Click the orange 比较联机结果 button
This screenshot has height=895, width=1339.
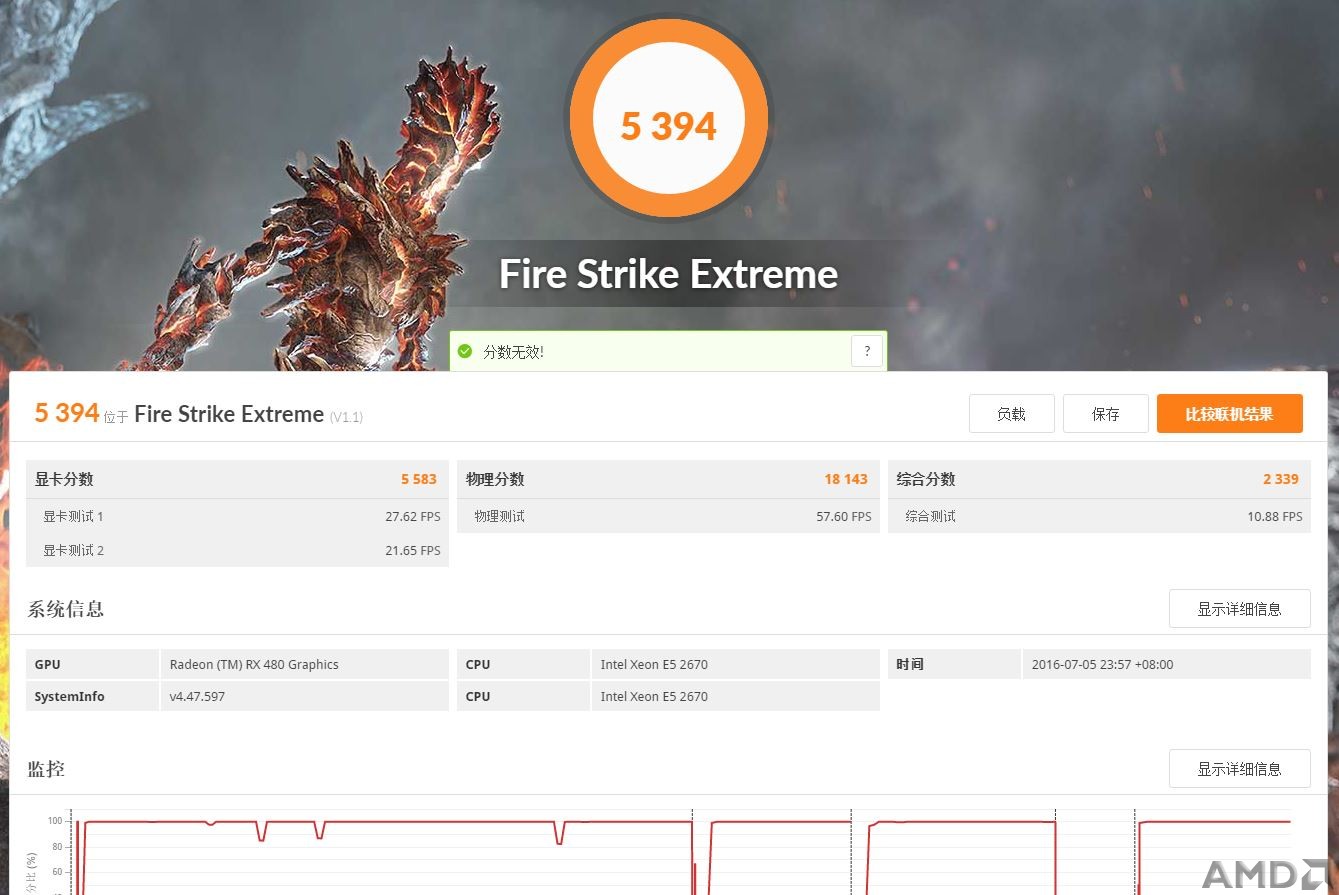pyautogui.click(x=1229, y=414)
